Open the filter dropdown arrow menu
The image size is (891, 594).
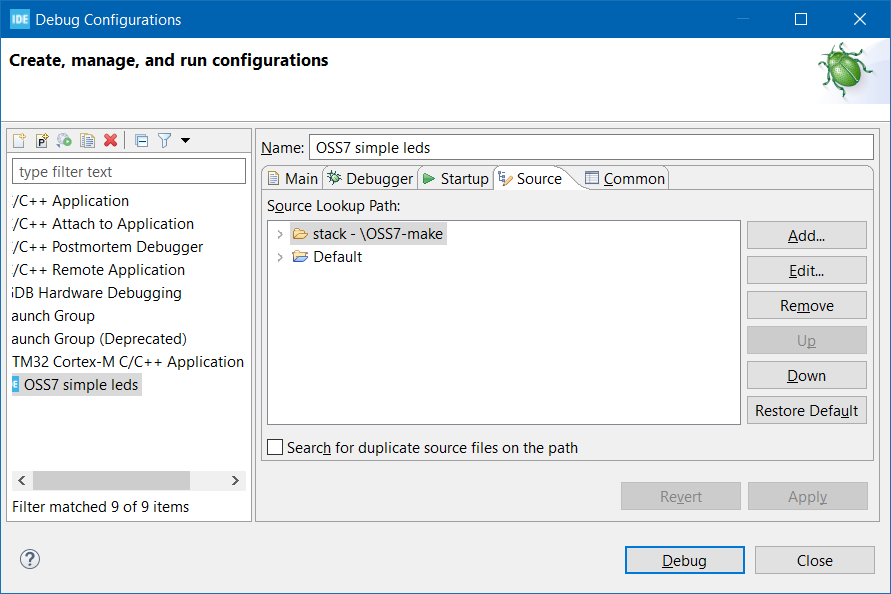coord(185,141)
